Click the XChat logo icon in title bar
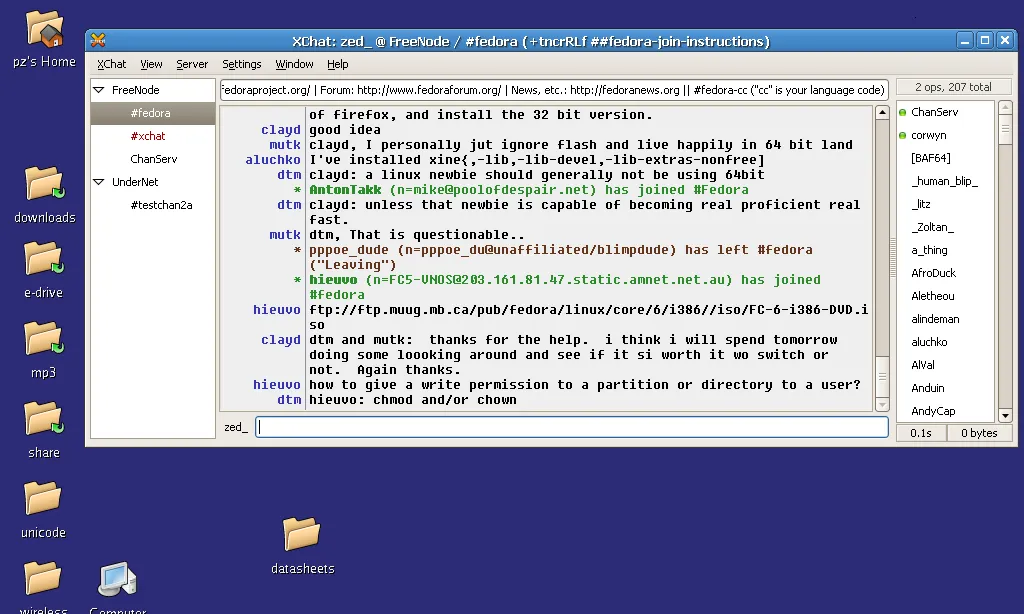Image resolution: width=1024 pixels, height=614 pixels. pyautogui.click(x=98, y=40)
